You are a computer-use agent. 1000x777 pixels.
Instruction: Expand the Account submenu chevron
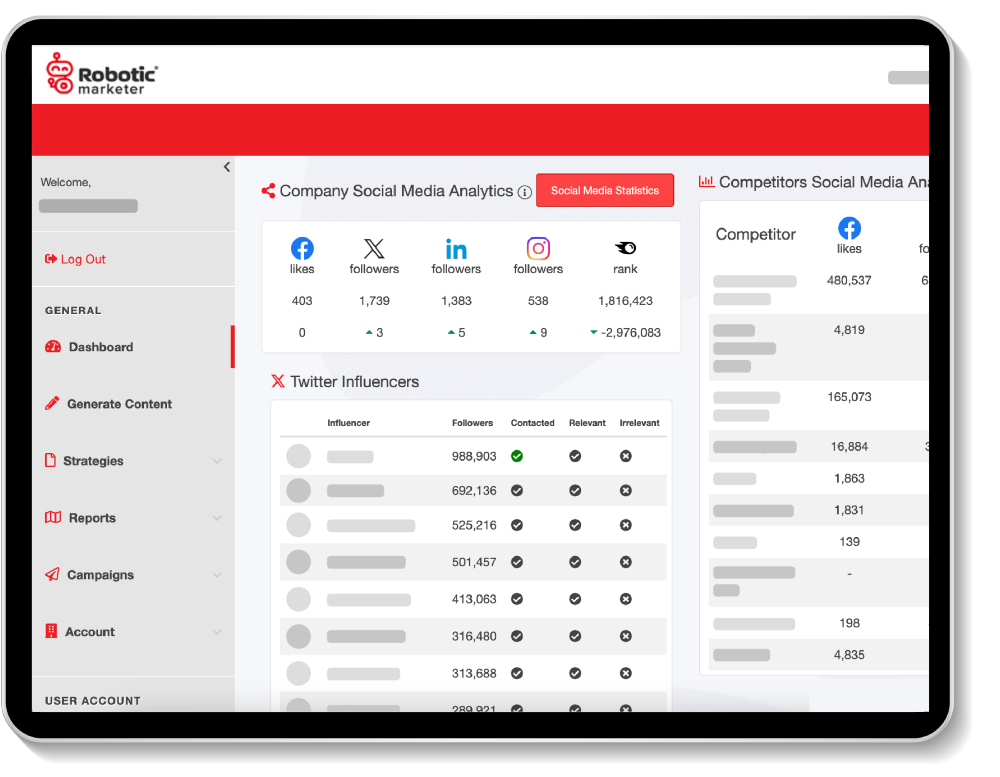217,632
